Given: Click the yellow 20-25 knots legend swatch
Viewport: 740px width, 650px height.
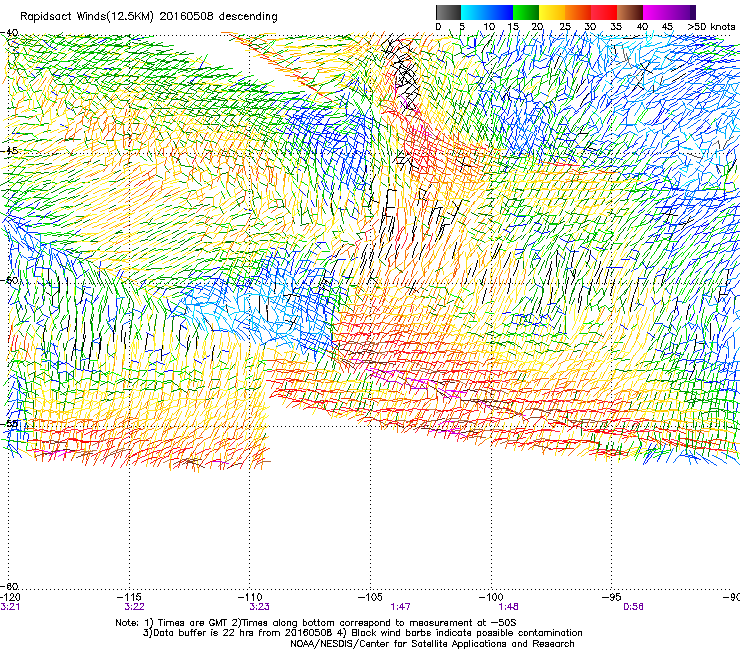Looking at the screenshot, I should [x=552, y=12].
